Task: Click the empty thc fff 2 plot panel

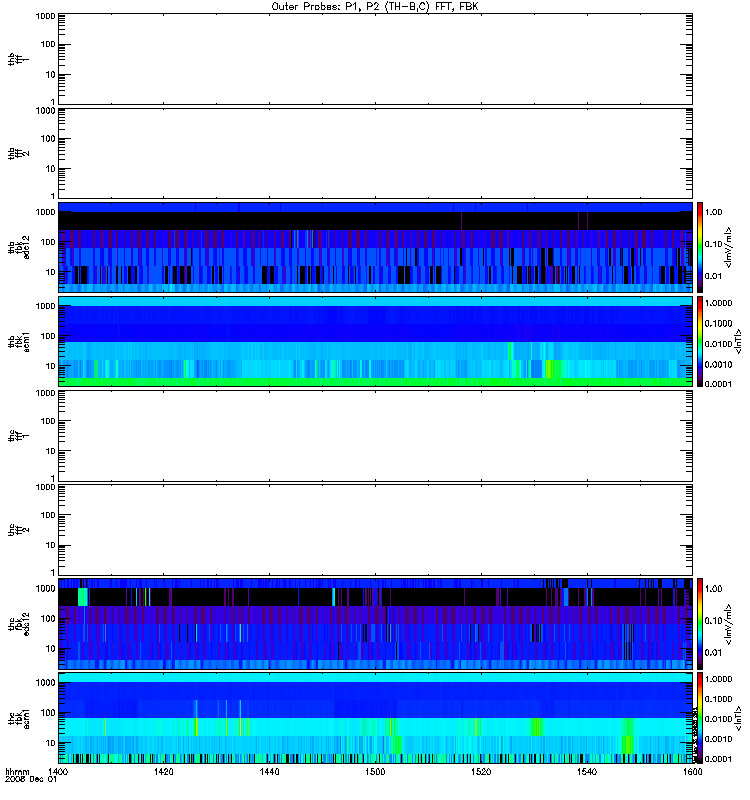Action: pos(376,530)
